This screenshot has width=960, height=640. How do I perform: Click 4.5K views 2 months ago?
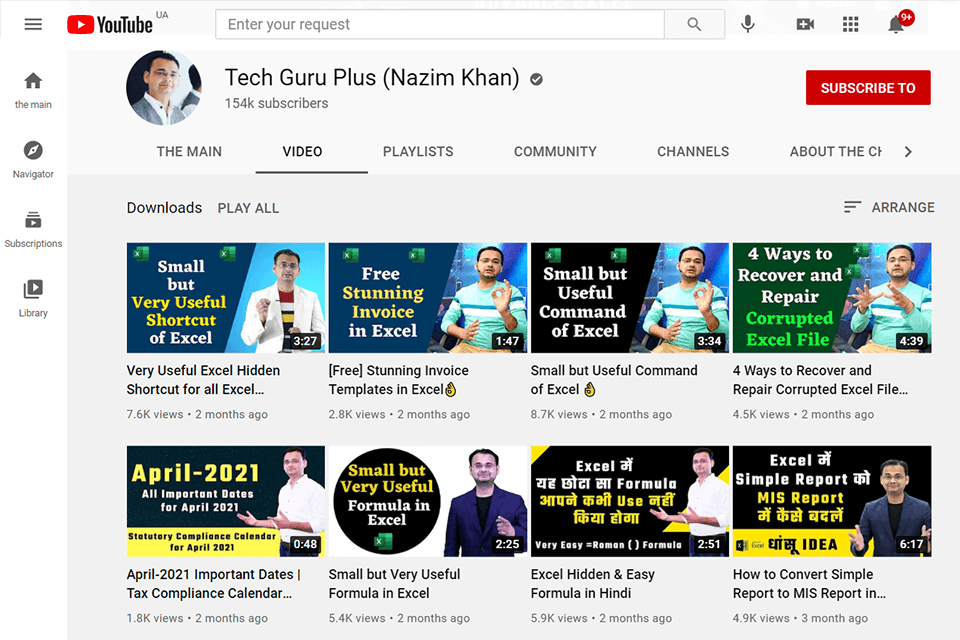pyautogui.click(x=803, y=414)
